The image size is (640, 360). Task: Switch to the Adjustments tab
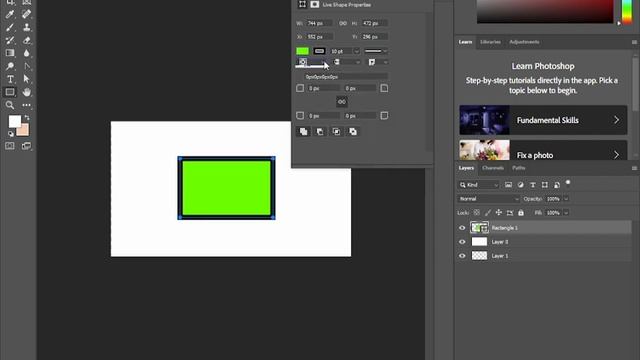524,42
